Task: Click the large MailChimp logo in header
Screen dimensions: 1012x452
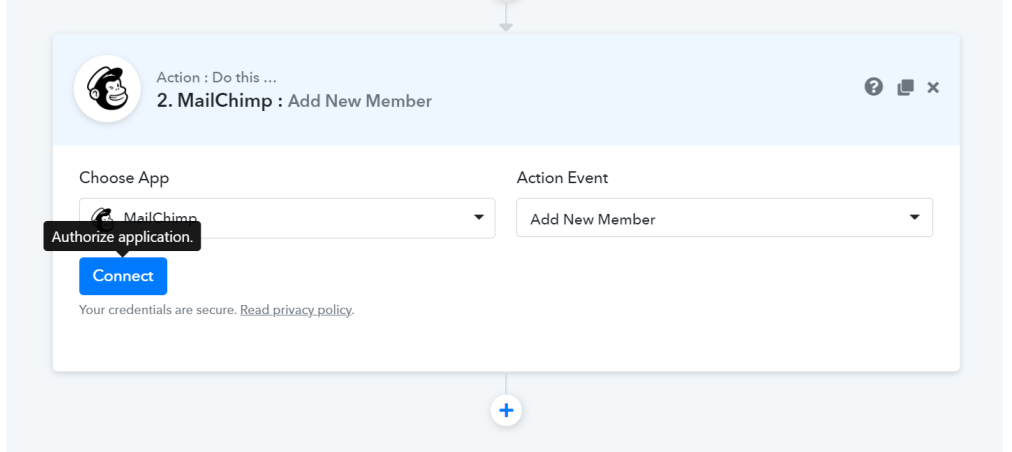Action: point(107,89)
